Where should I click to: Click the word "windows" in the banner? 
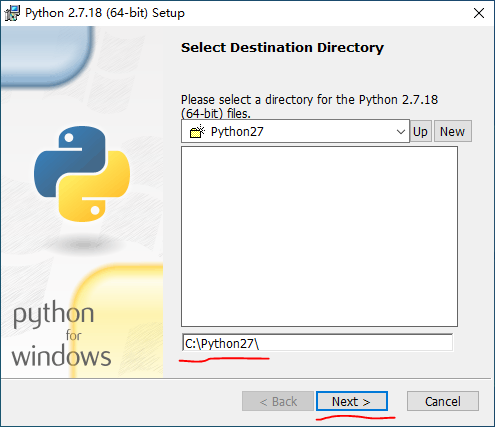click(61, 357)
